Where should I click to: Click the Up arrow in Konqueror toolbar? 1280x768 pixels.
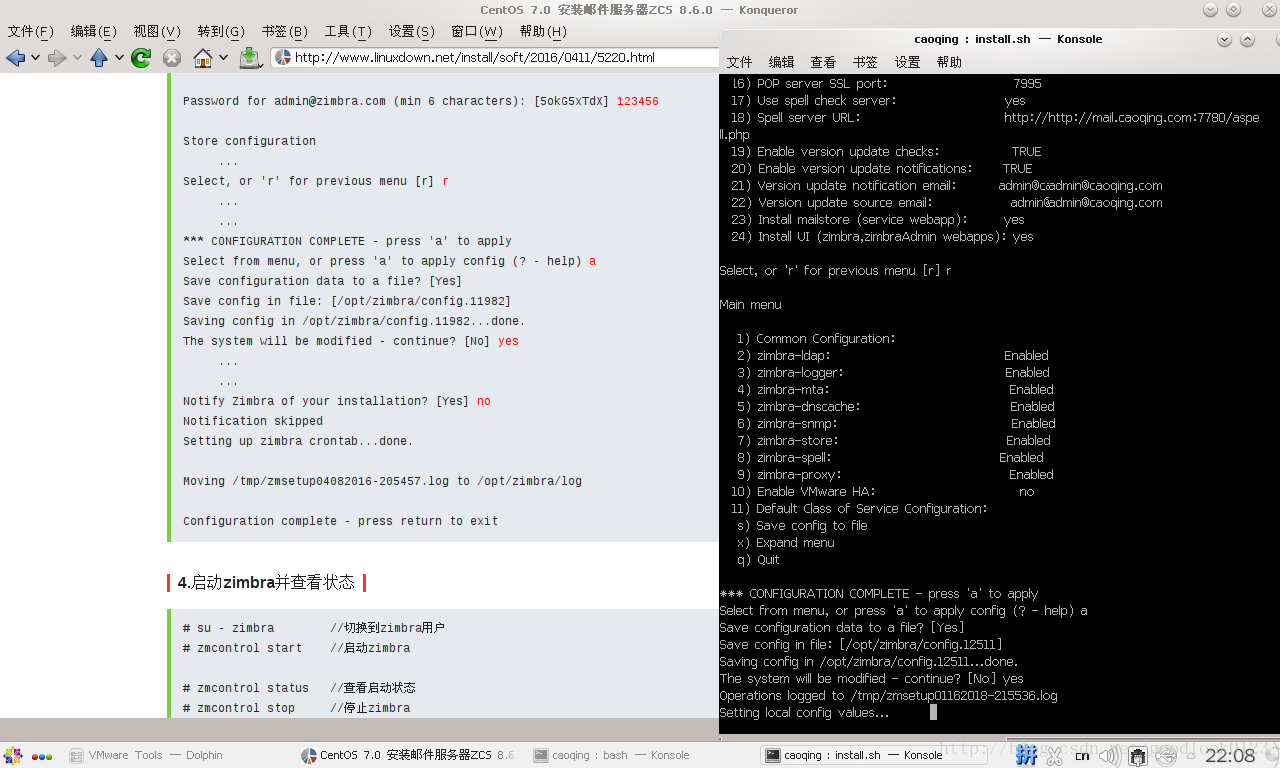(99, 58)
